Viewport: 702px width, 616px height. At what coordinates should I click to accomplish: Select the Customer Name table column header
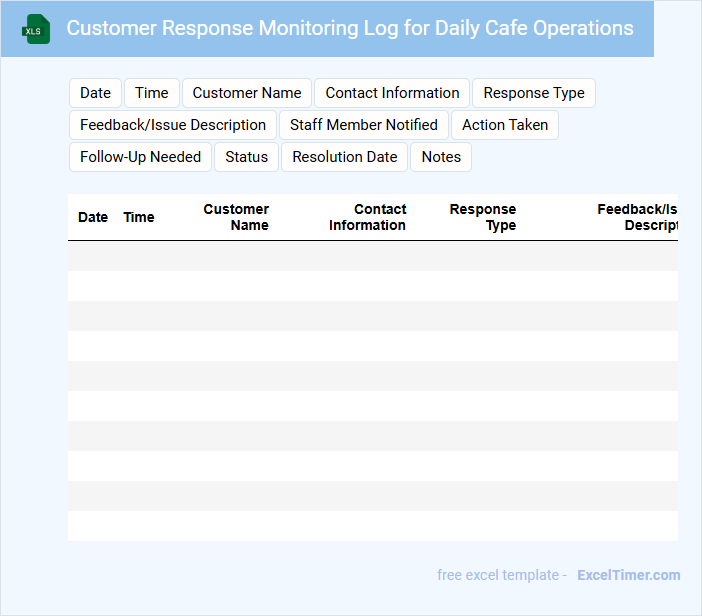237,217
